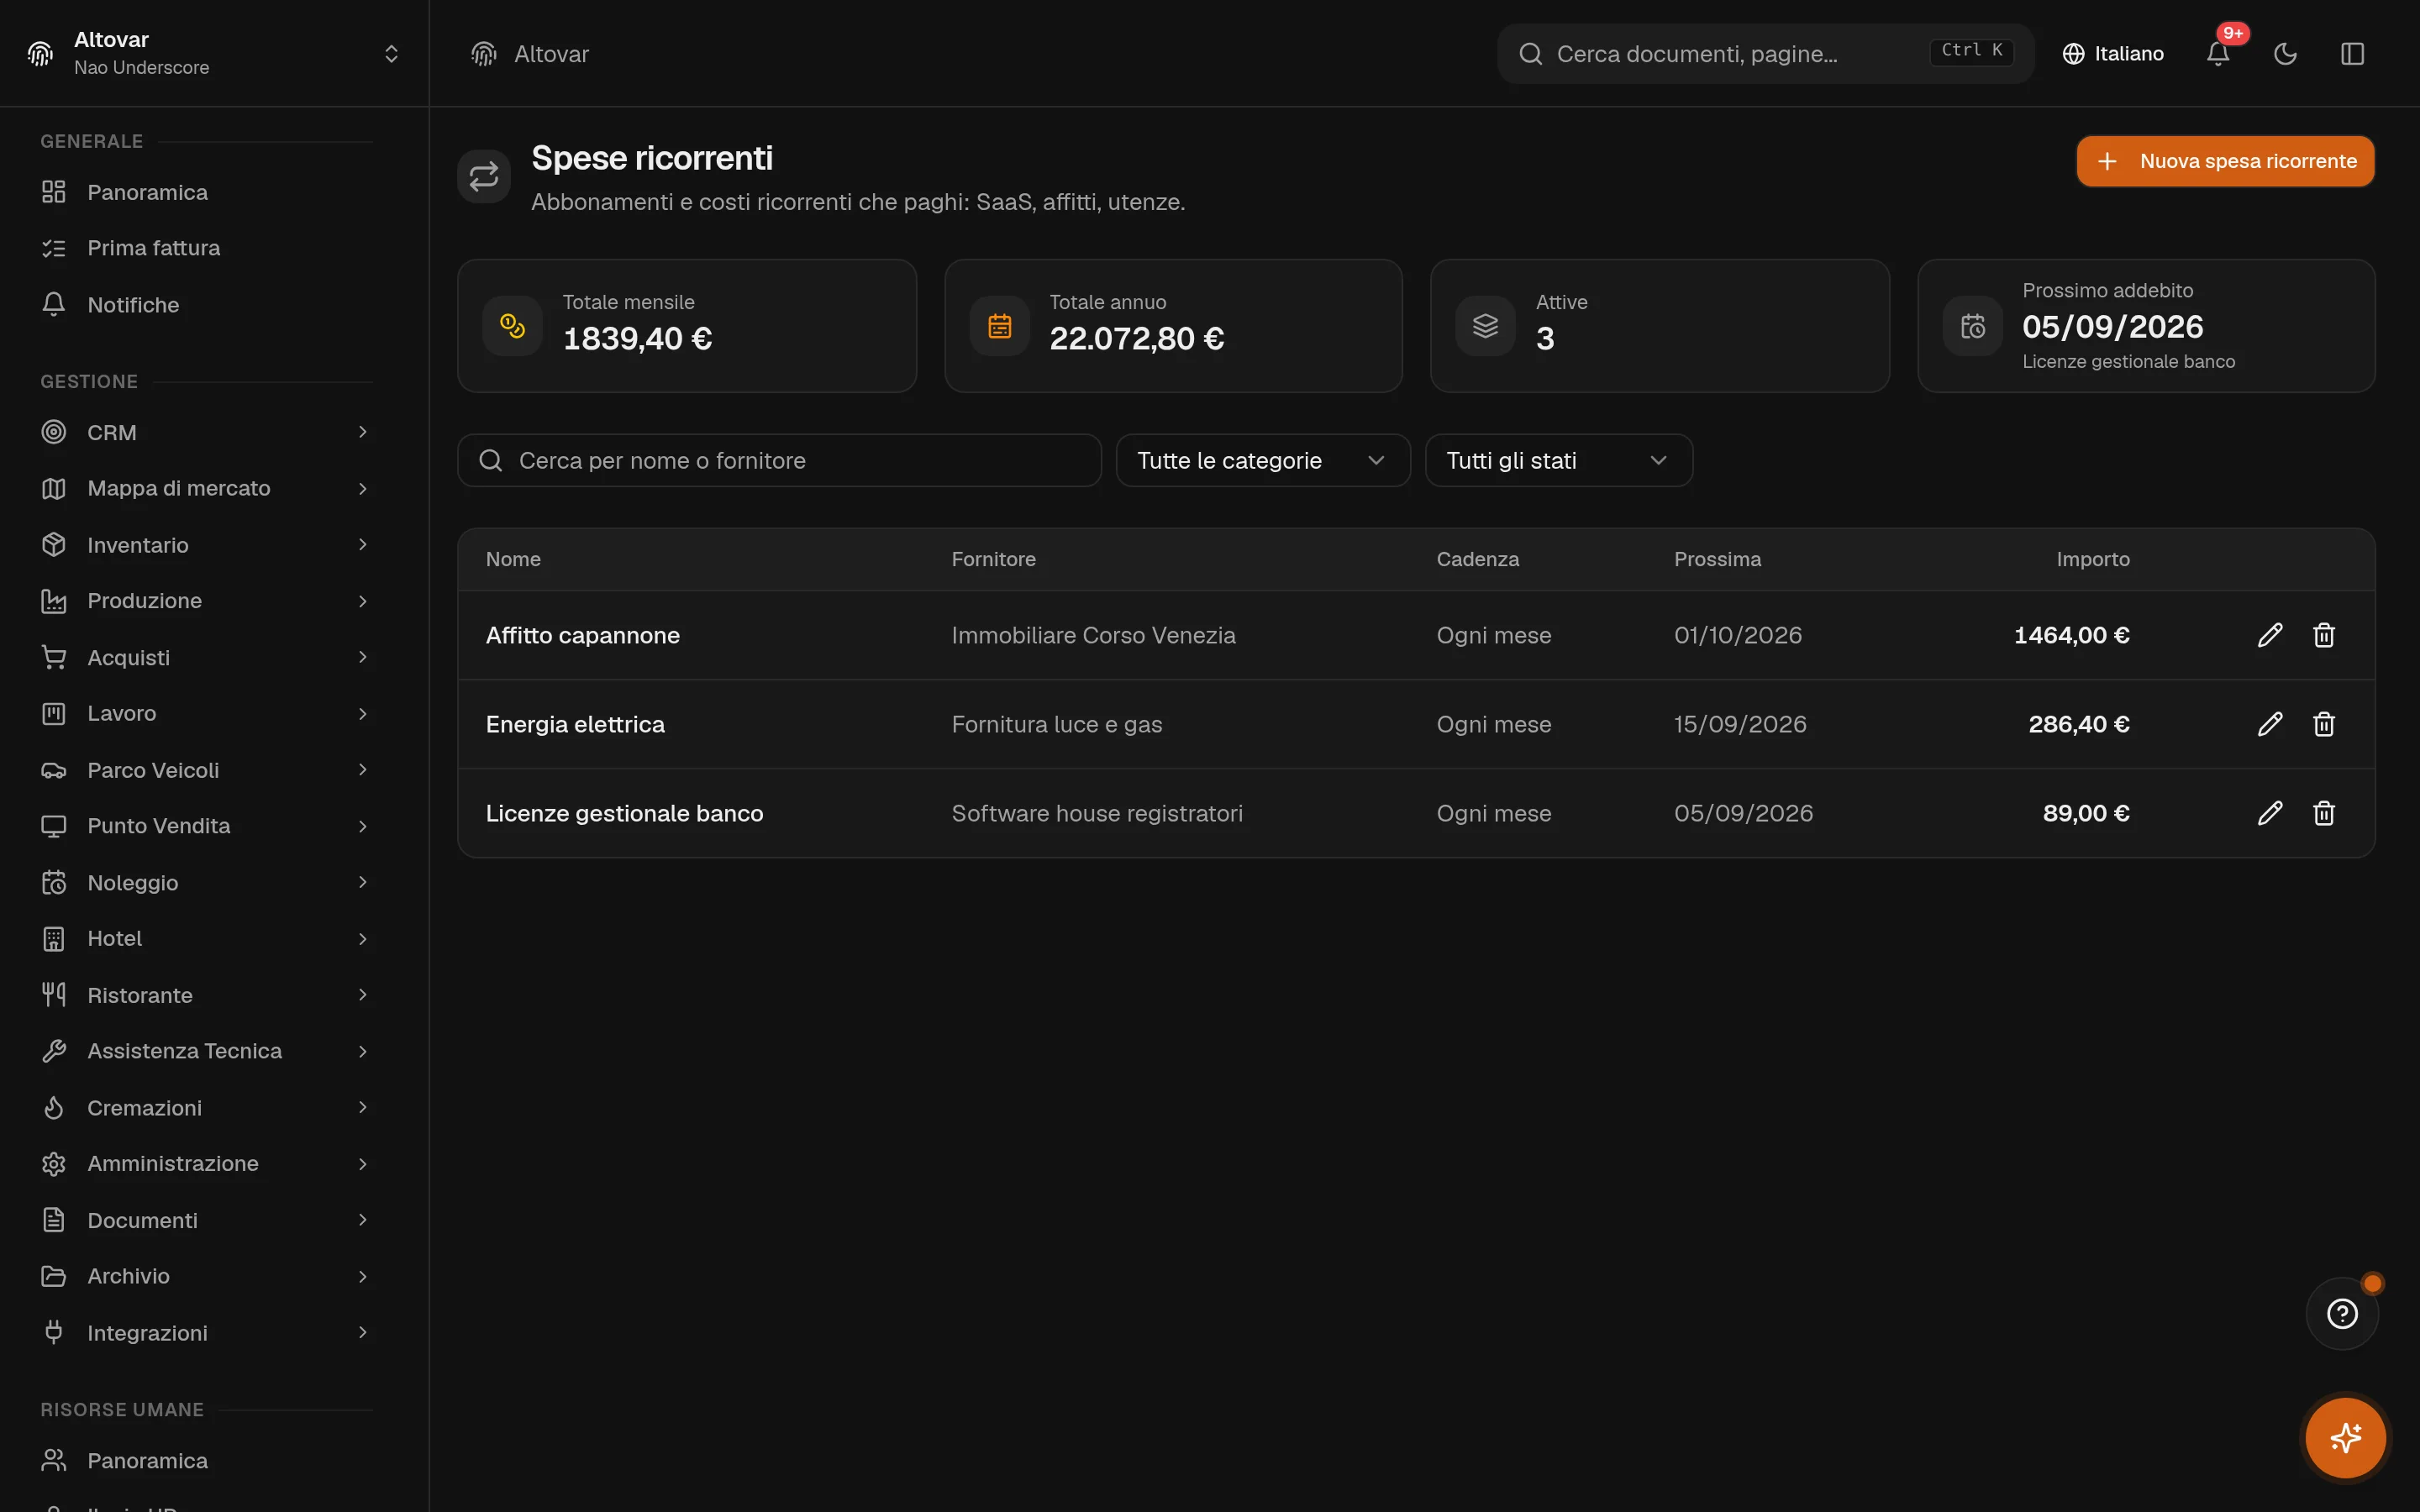Viewport: 2420px width, 1512px height.
Task: Click the Cadenza column header
Action: coord(1478,559)
